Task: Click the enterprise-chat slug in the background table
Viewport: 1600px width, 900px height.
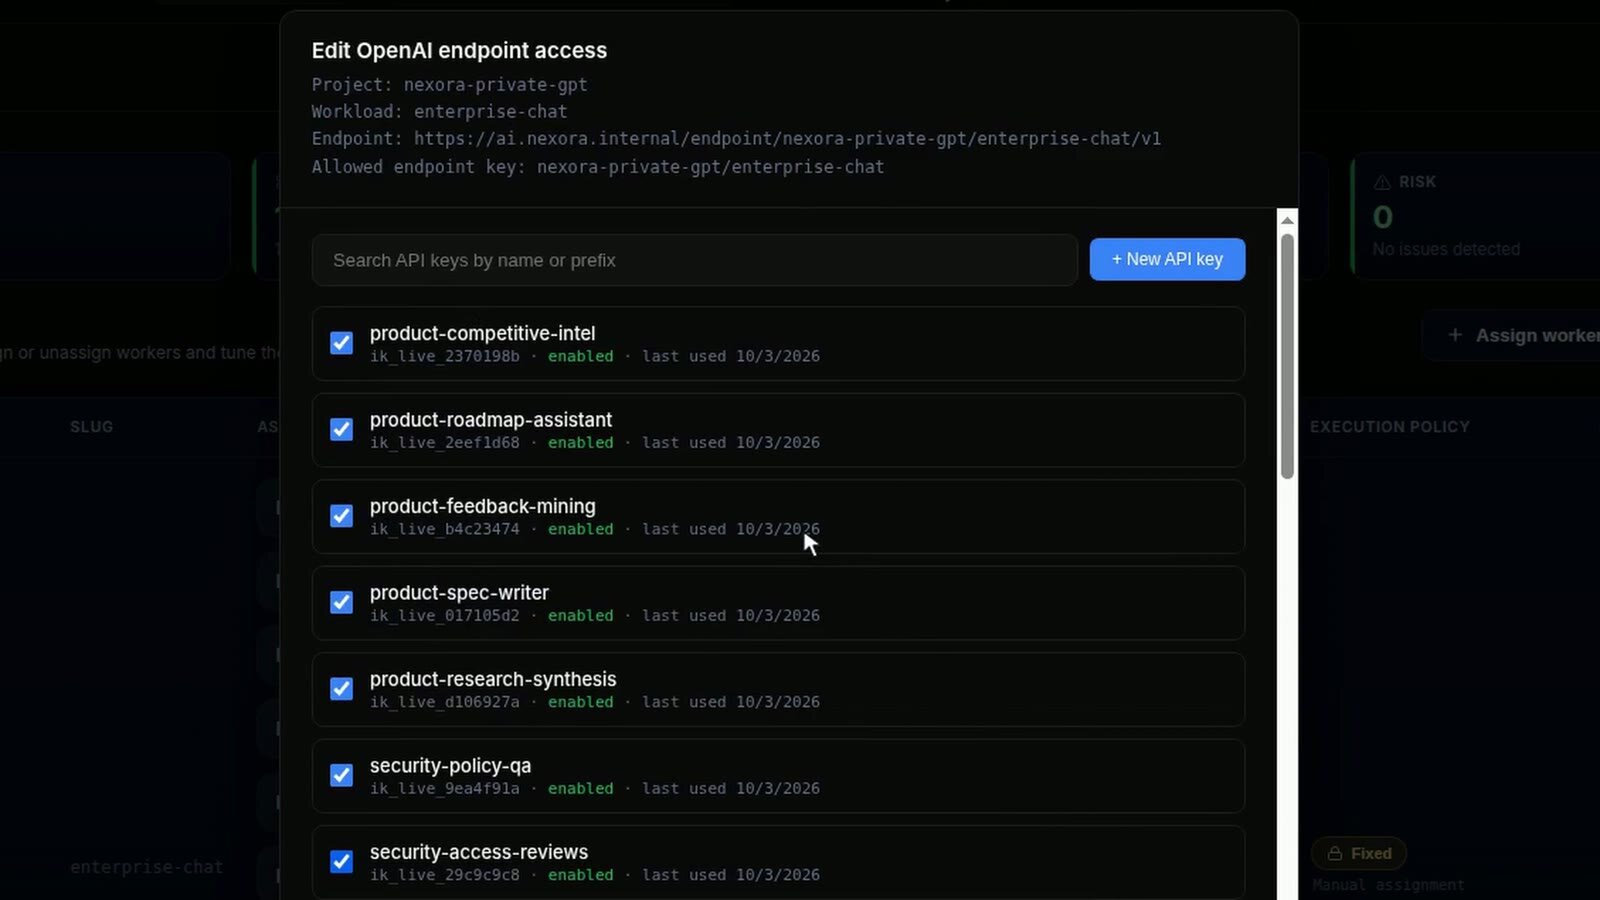Action: click(147, 867)
